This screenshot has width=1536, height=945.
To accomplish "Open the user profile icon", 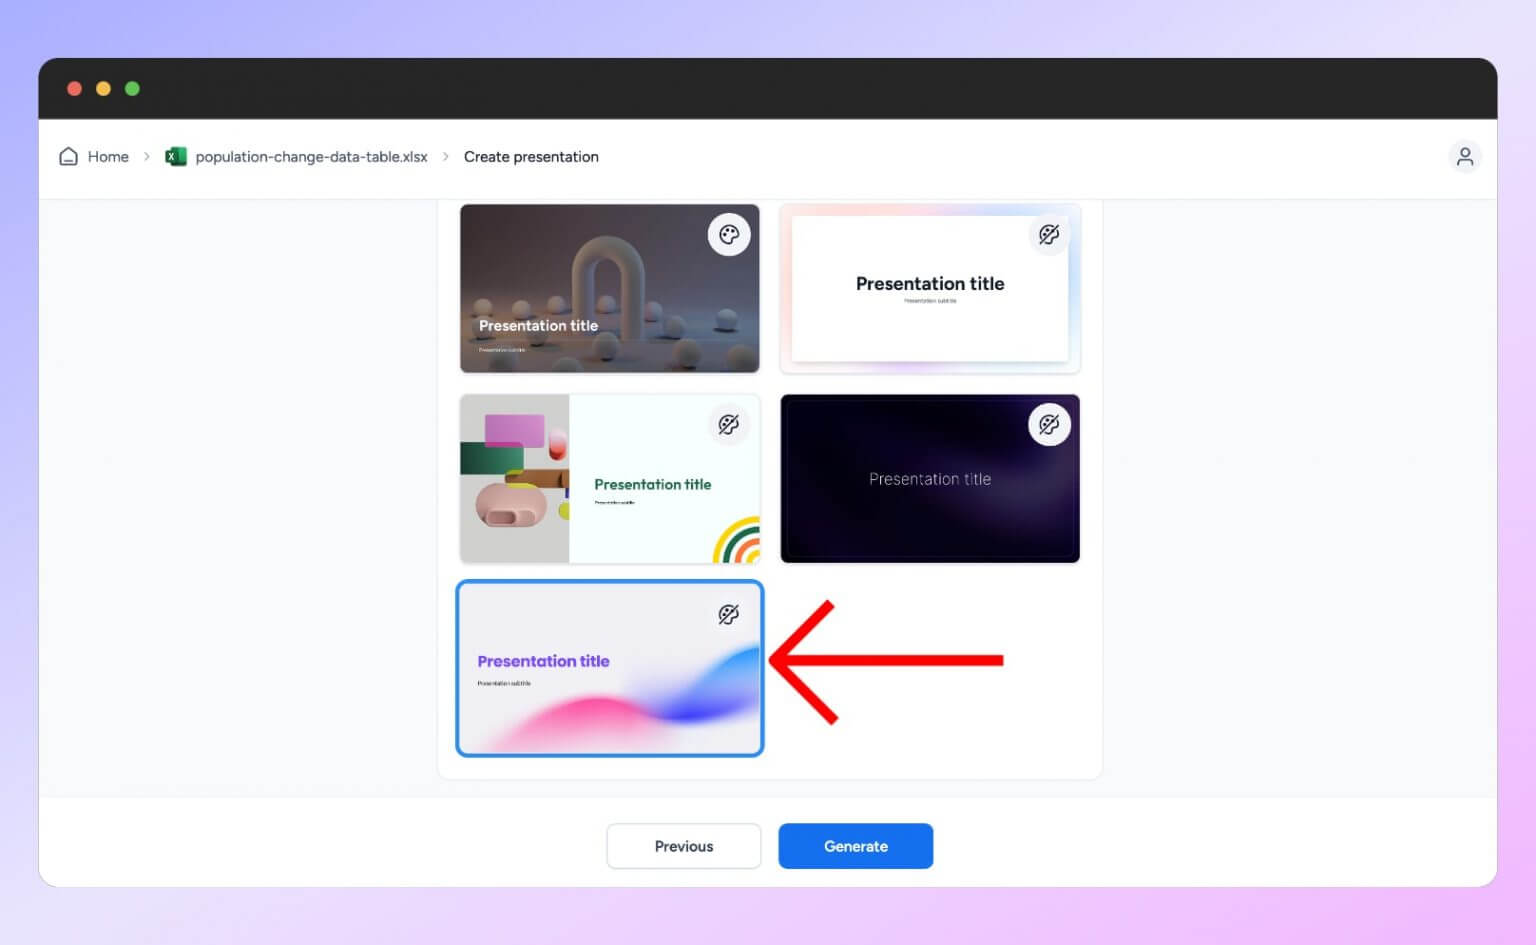I will point(1464,157).
